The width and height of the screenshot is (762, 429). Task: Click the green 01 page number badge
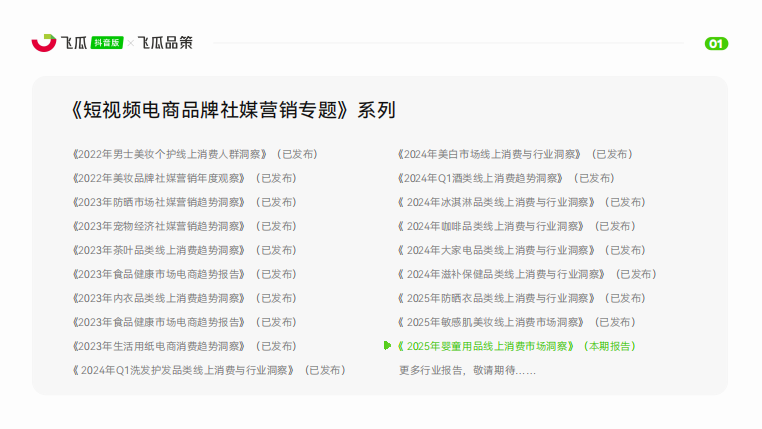pyautogui.click(x=716, y=44)
